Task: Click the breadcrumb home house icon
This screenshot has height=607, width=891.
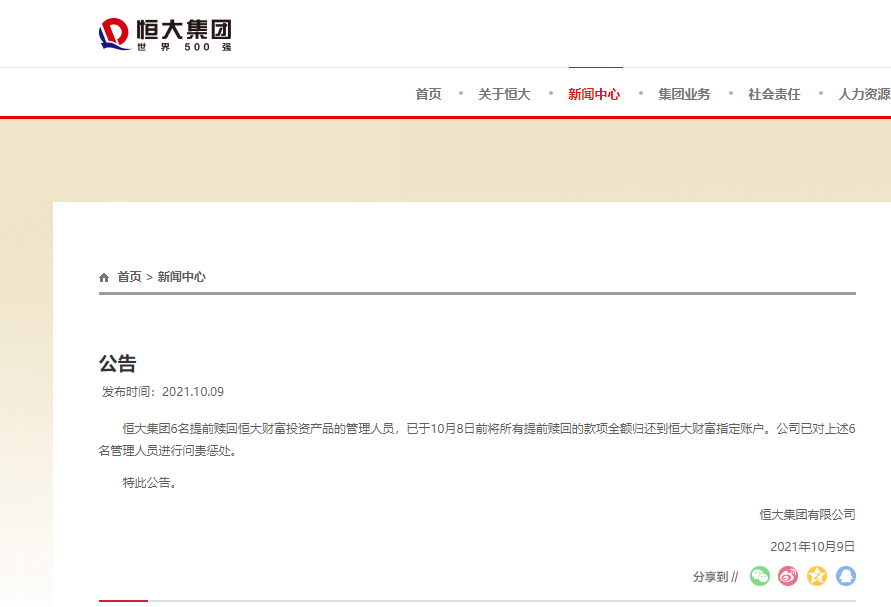Action: [104, 277]
